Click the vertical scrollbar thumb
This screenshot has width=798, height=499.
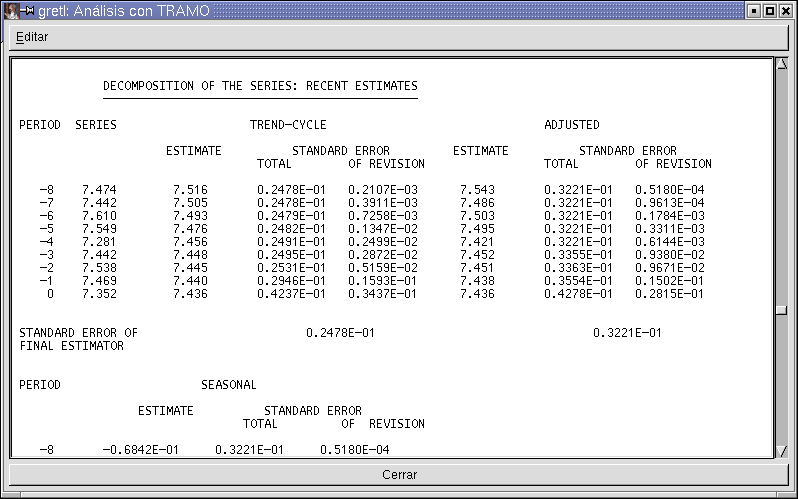pyautogui.click(x=782, y=310)
